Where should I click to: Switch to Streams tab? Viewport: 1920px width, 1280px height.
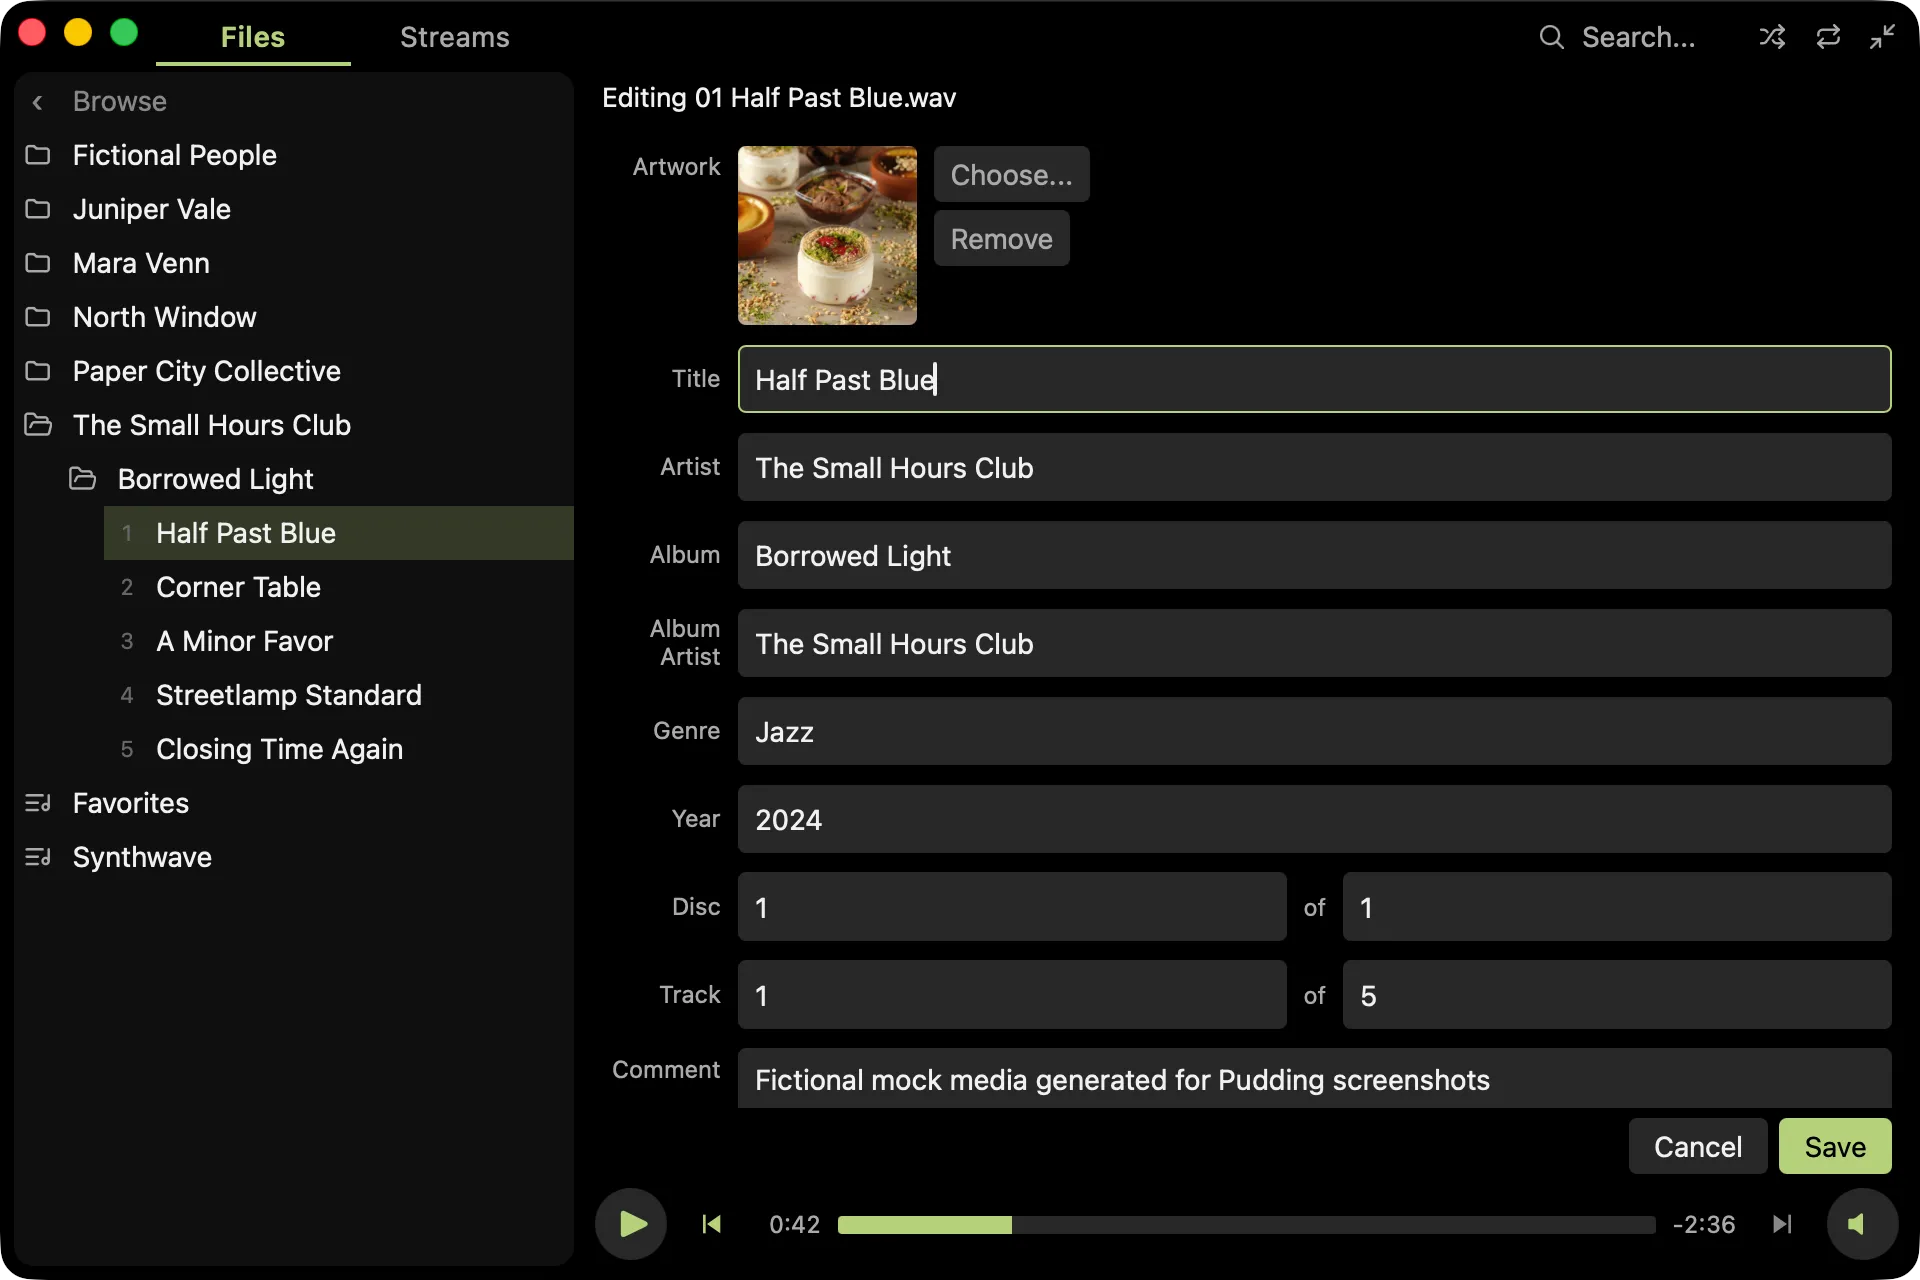point(455,38)
